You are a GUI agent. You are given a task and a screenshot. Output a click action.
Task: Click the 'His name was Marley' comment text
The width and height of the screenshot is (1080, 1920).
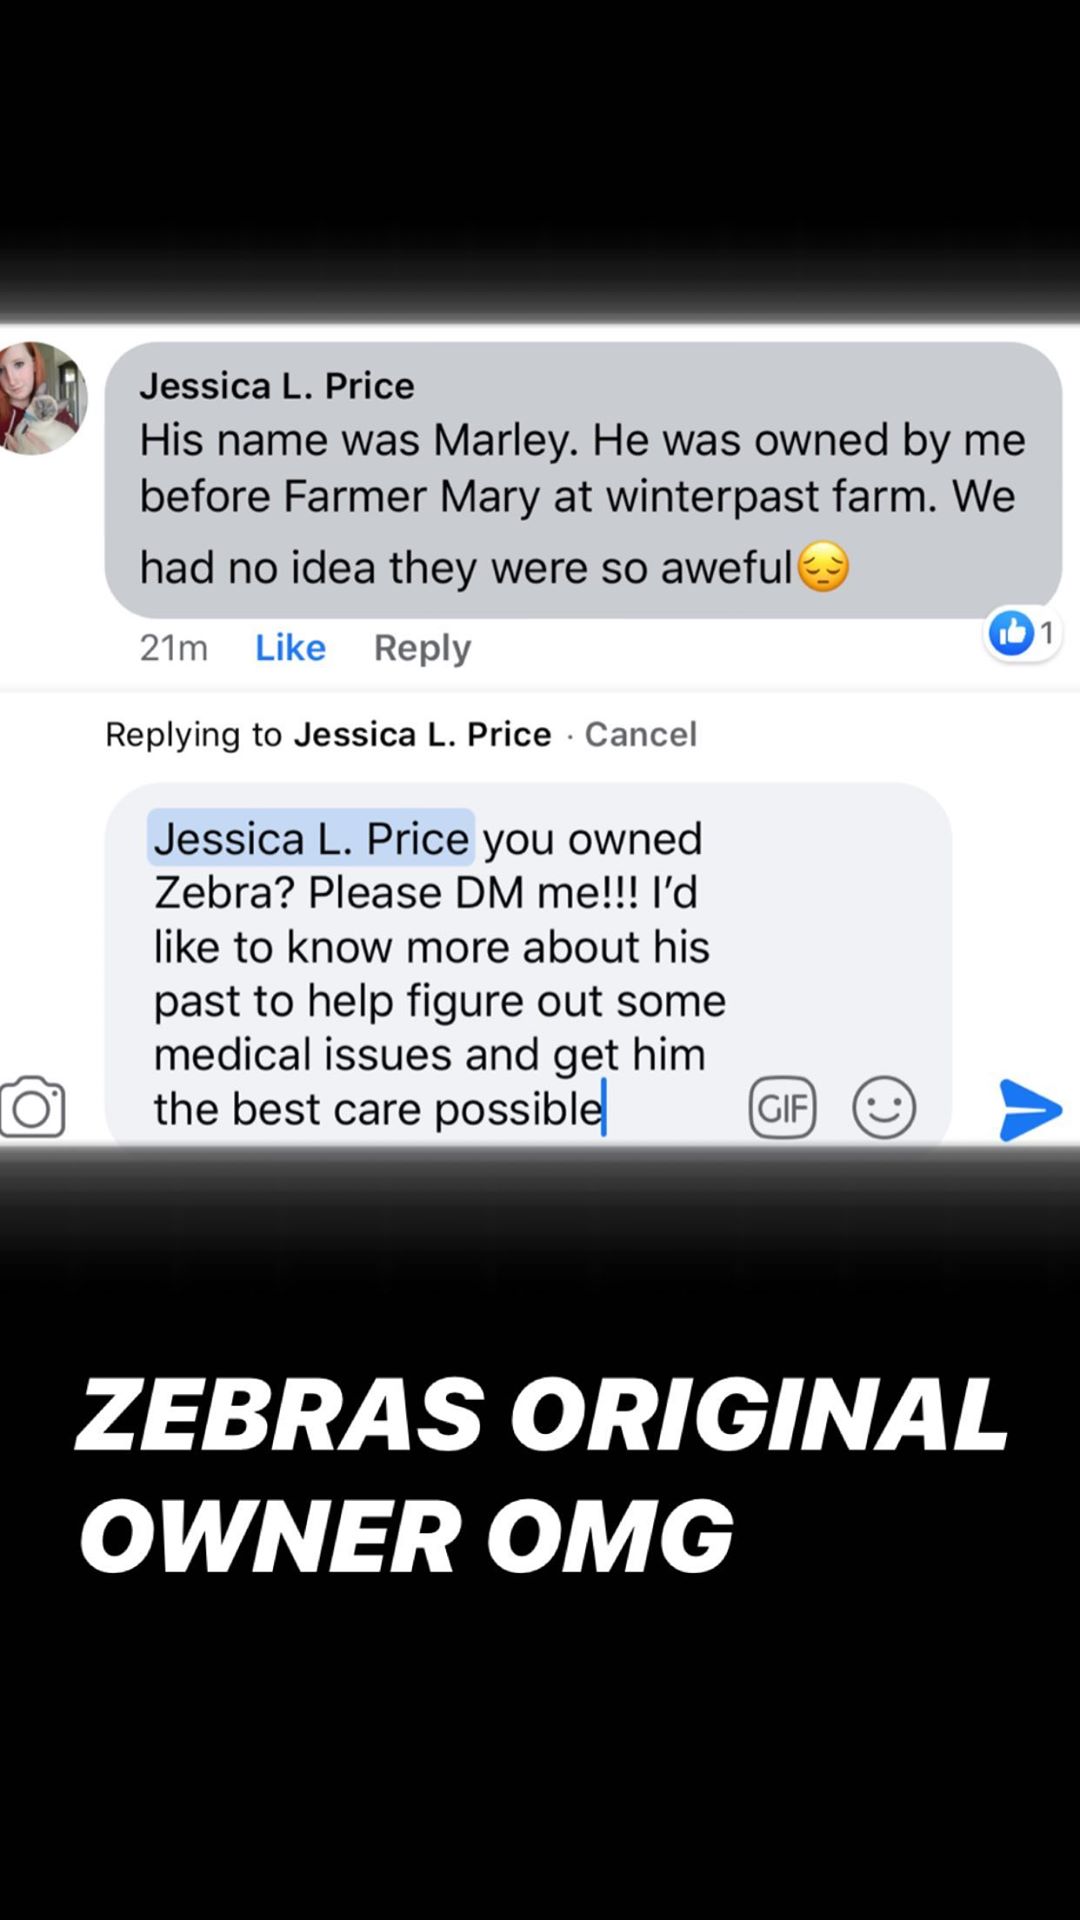coord(582,503)
